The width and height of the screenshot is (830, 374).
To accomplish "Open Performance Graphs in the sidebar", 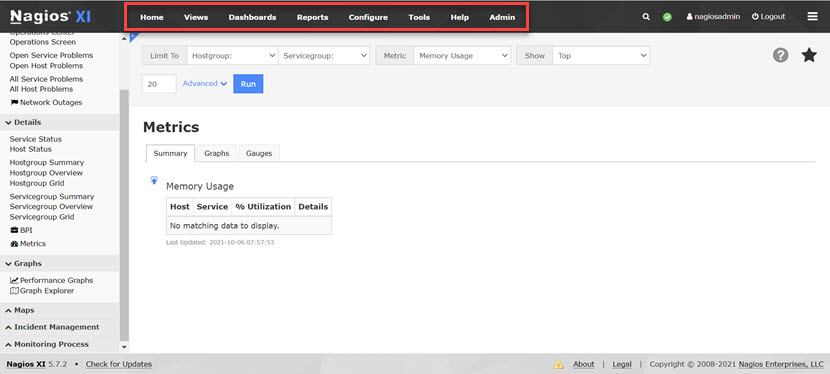I will tap(51, 280).
